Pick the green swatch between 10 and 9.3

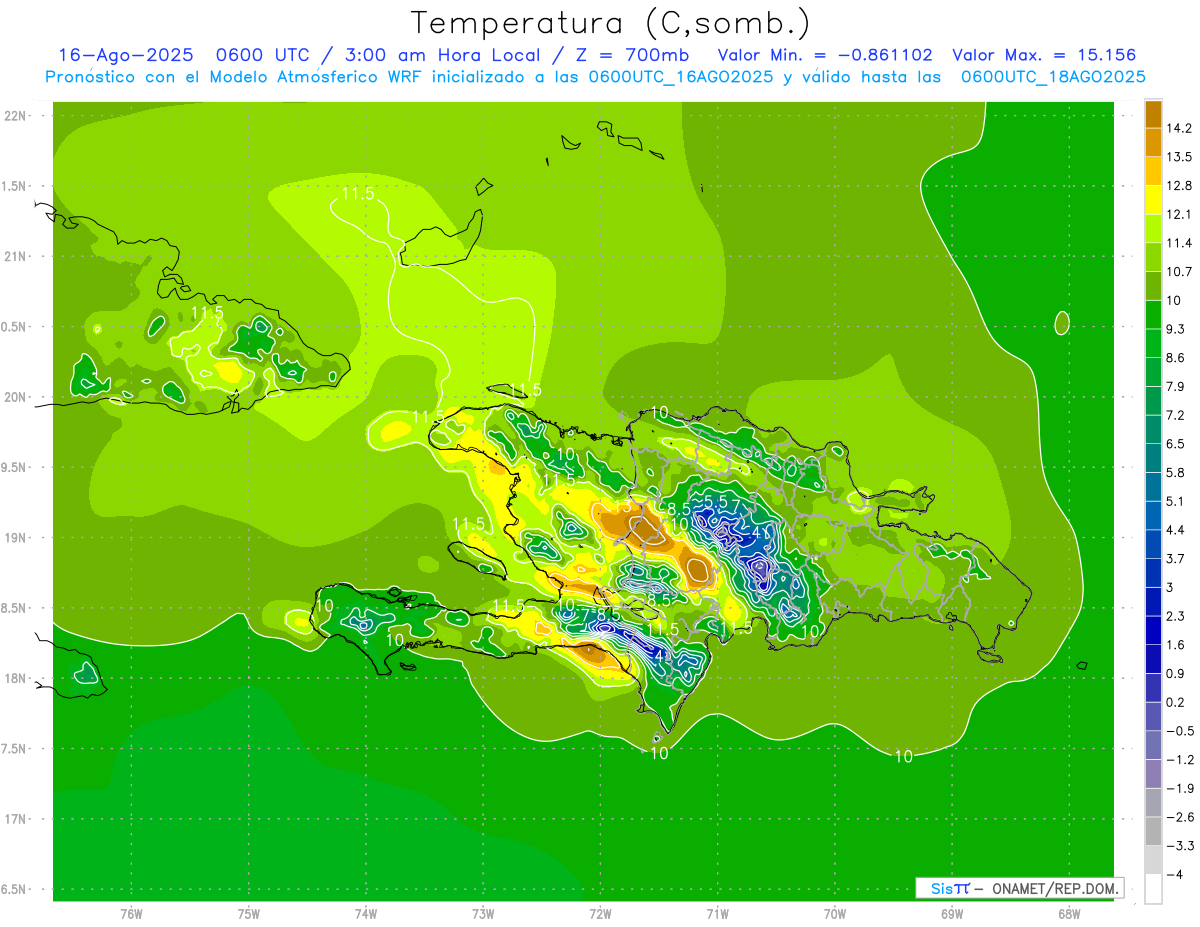coord(1153,314)
